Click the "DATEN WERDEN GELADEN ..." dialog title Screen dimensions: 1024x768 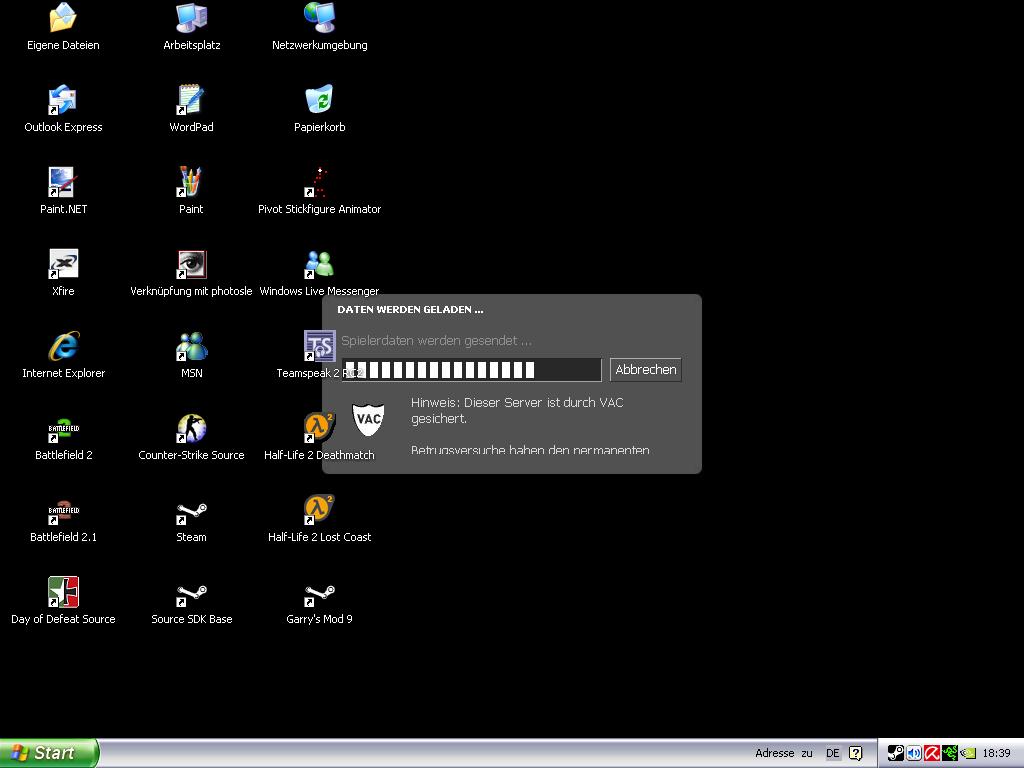pos(410,310)
